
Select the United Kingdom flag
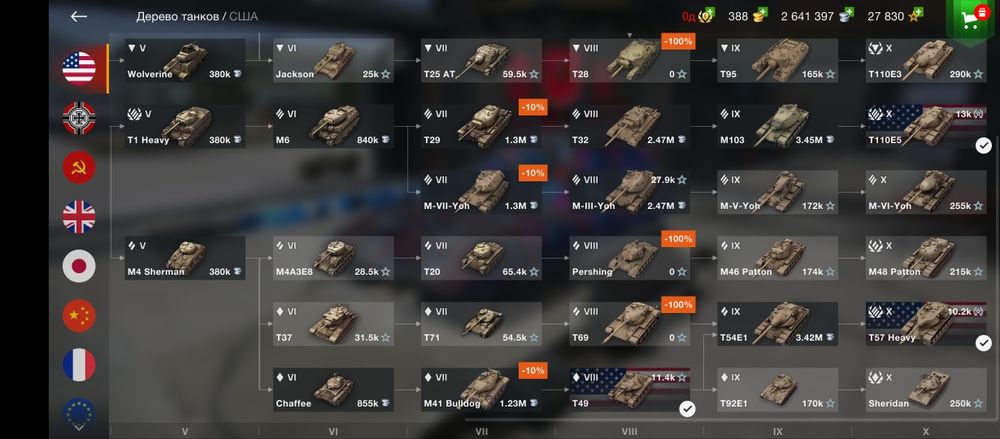79,217
